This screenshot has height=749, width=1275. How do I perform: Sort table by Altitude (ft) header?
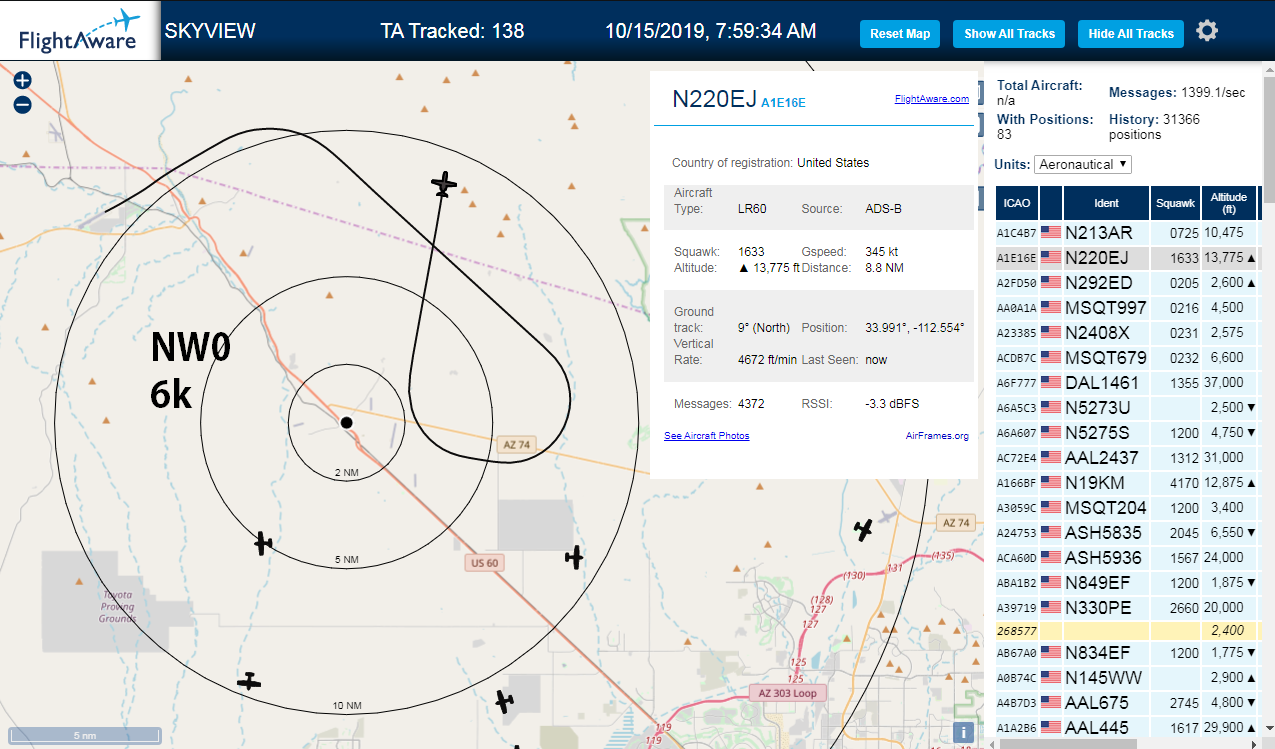(x=1229, y=203)
